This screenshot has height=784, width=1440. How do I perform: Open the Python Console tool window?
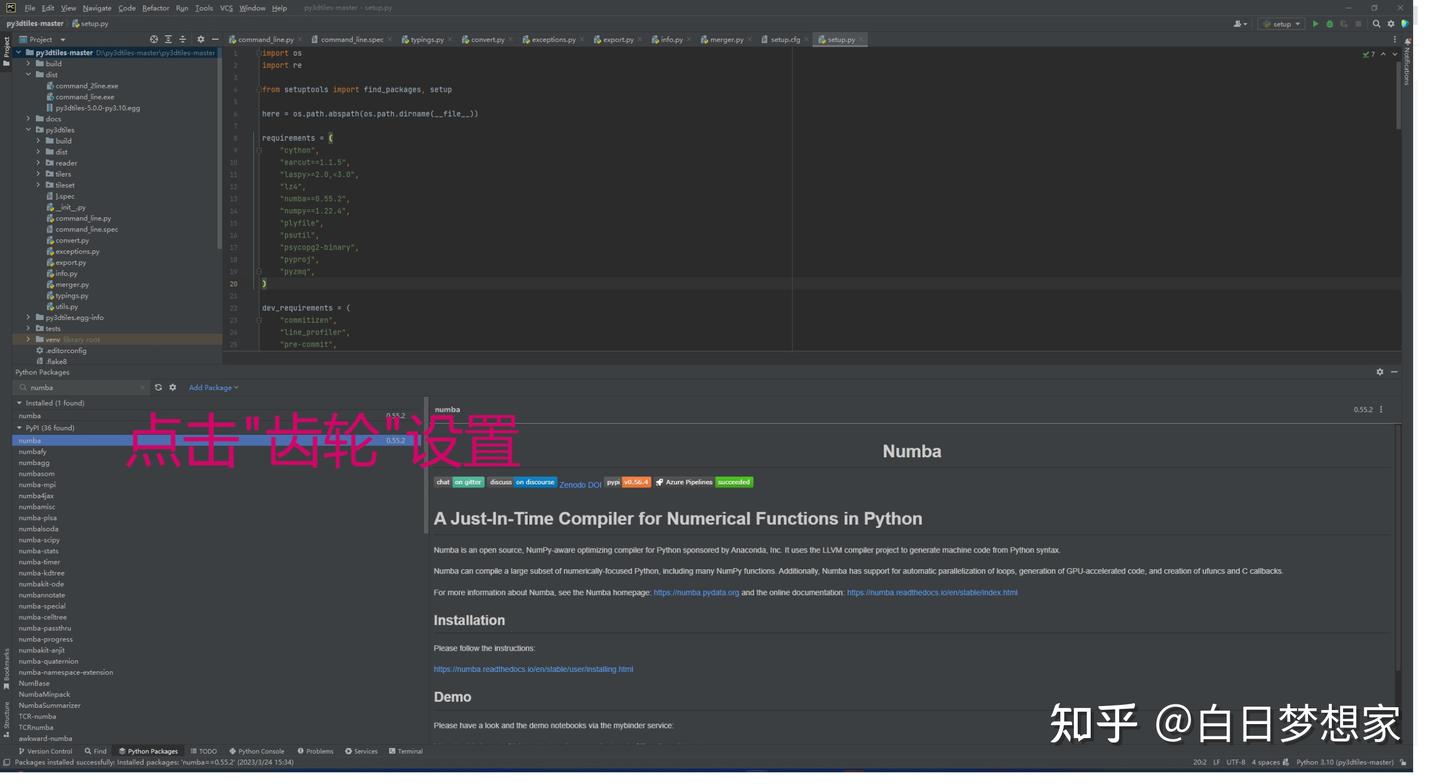(x=261, y=751)
